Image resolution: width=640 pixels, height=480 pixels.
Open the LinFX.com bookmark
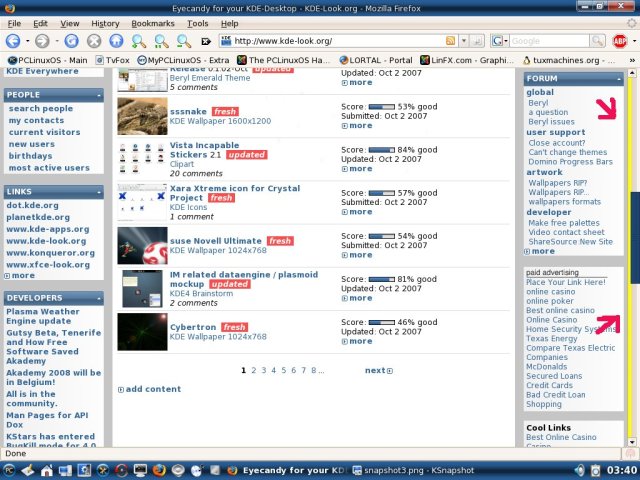tap(467, 60)
